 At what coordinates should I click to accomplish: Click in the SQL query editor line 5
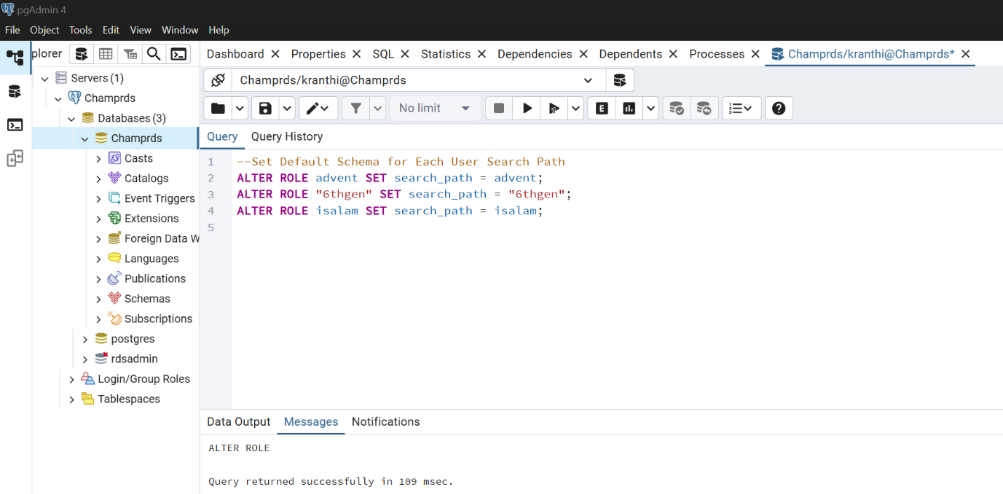(x=617, y=228)
